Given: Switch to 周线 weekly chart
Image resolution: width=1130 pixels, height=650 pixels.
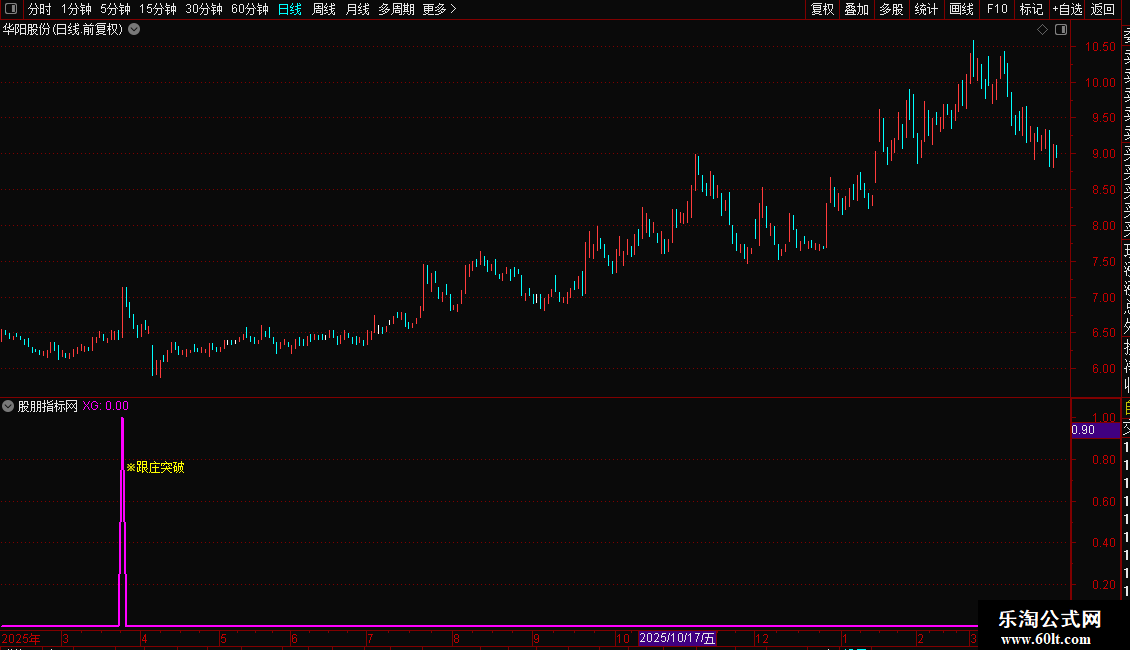Looking at the screenshot, I should tap(324, 9).
